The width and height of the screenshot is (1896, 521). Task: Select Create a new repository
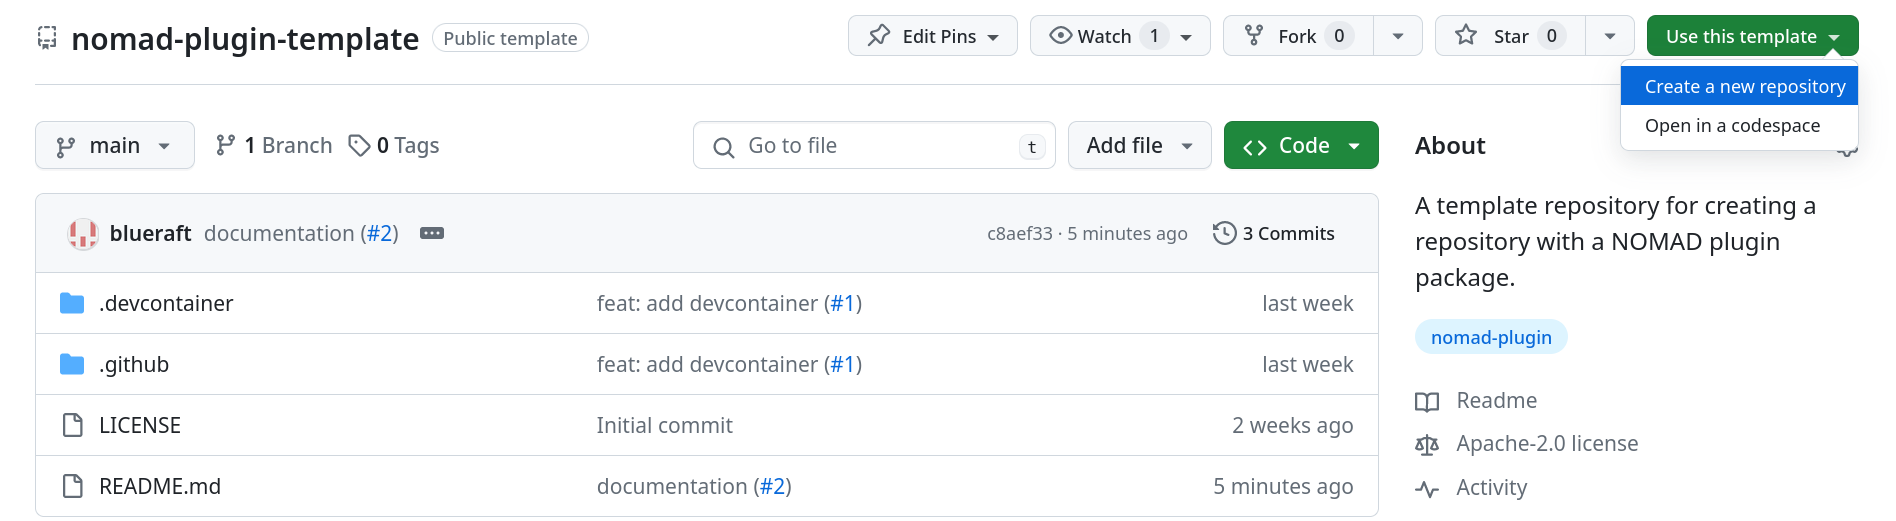point(1744,87)
